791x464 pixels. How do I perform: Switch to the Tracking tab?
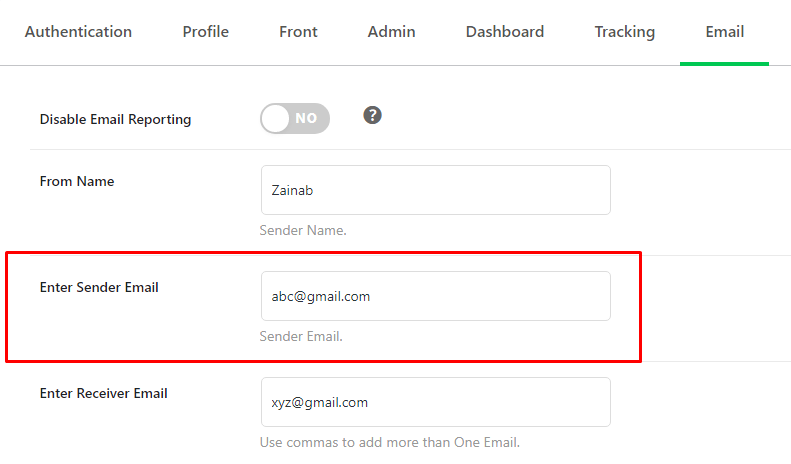625,32
